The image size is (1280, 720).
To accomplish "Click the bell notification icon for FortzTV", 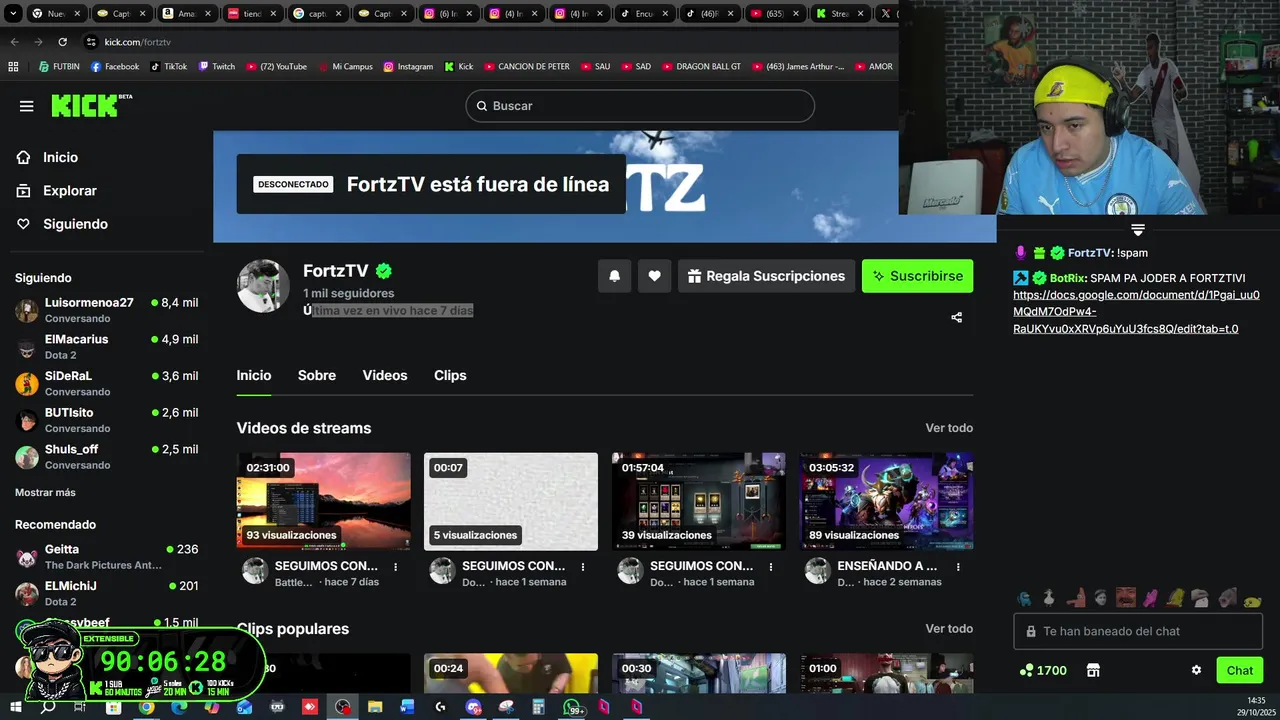I will click(615, 276).
